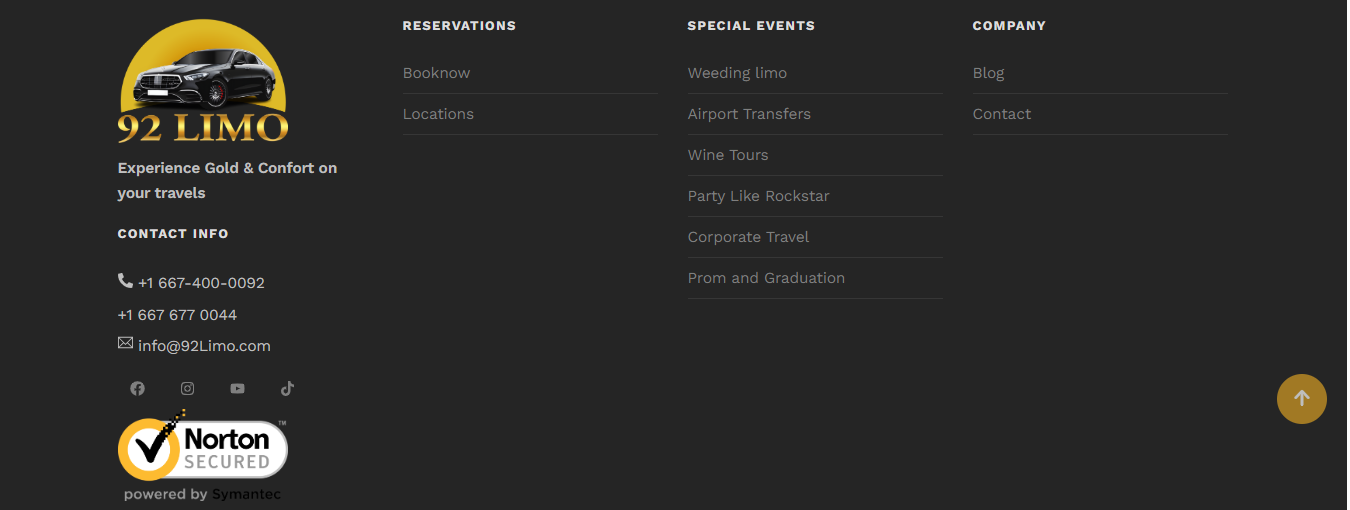1350x510 pixels.
Task: Select Prom and Graduation
Action: [766, 278]
